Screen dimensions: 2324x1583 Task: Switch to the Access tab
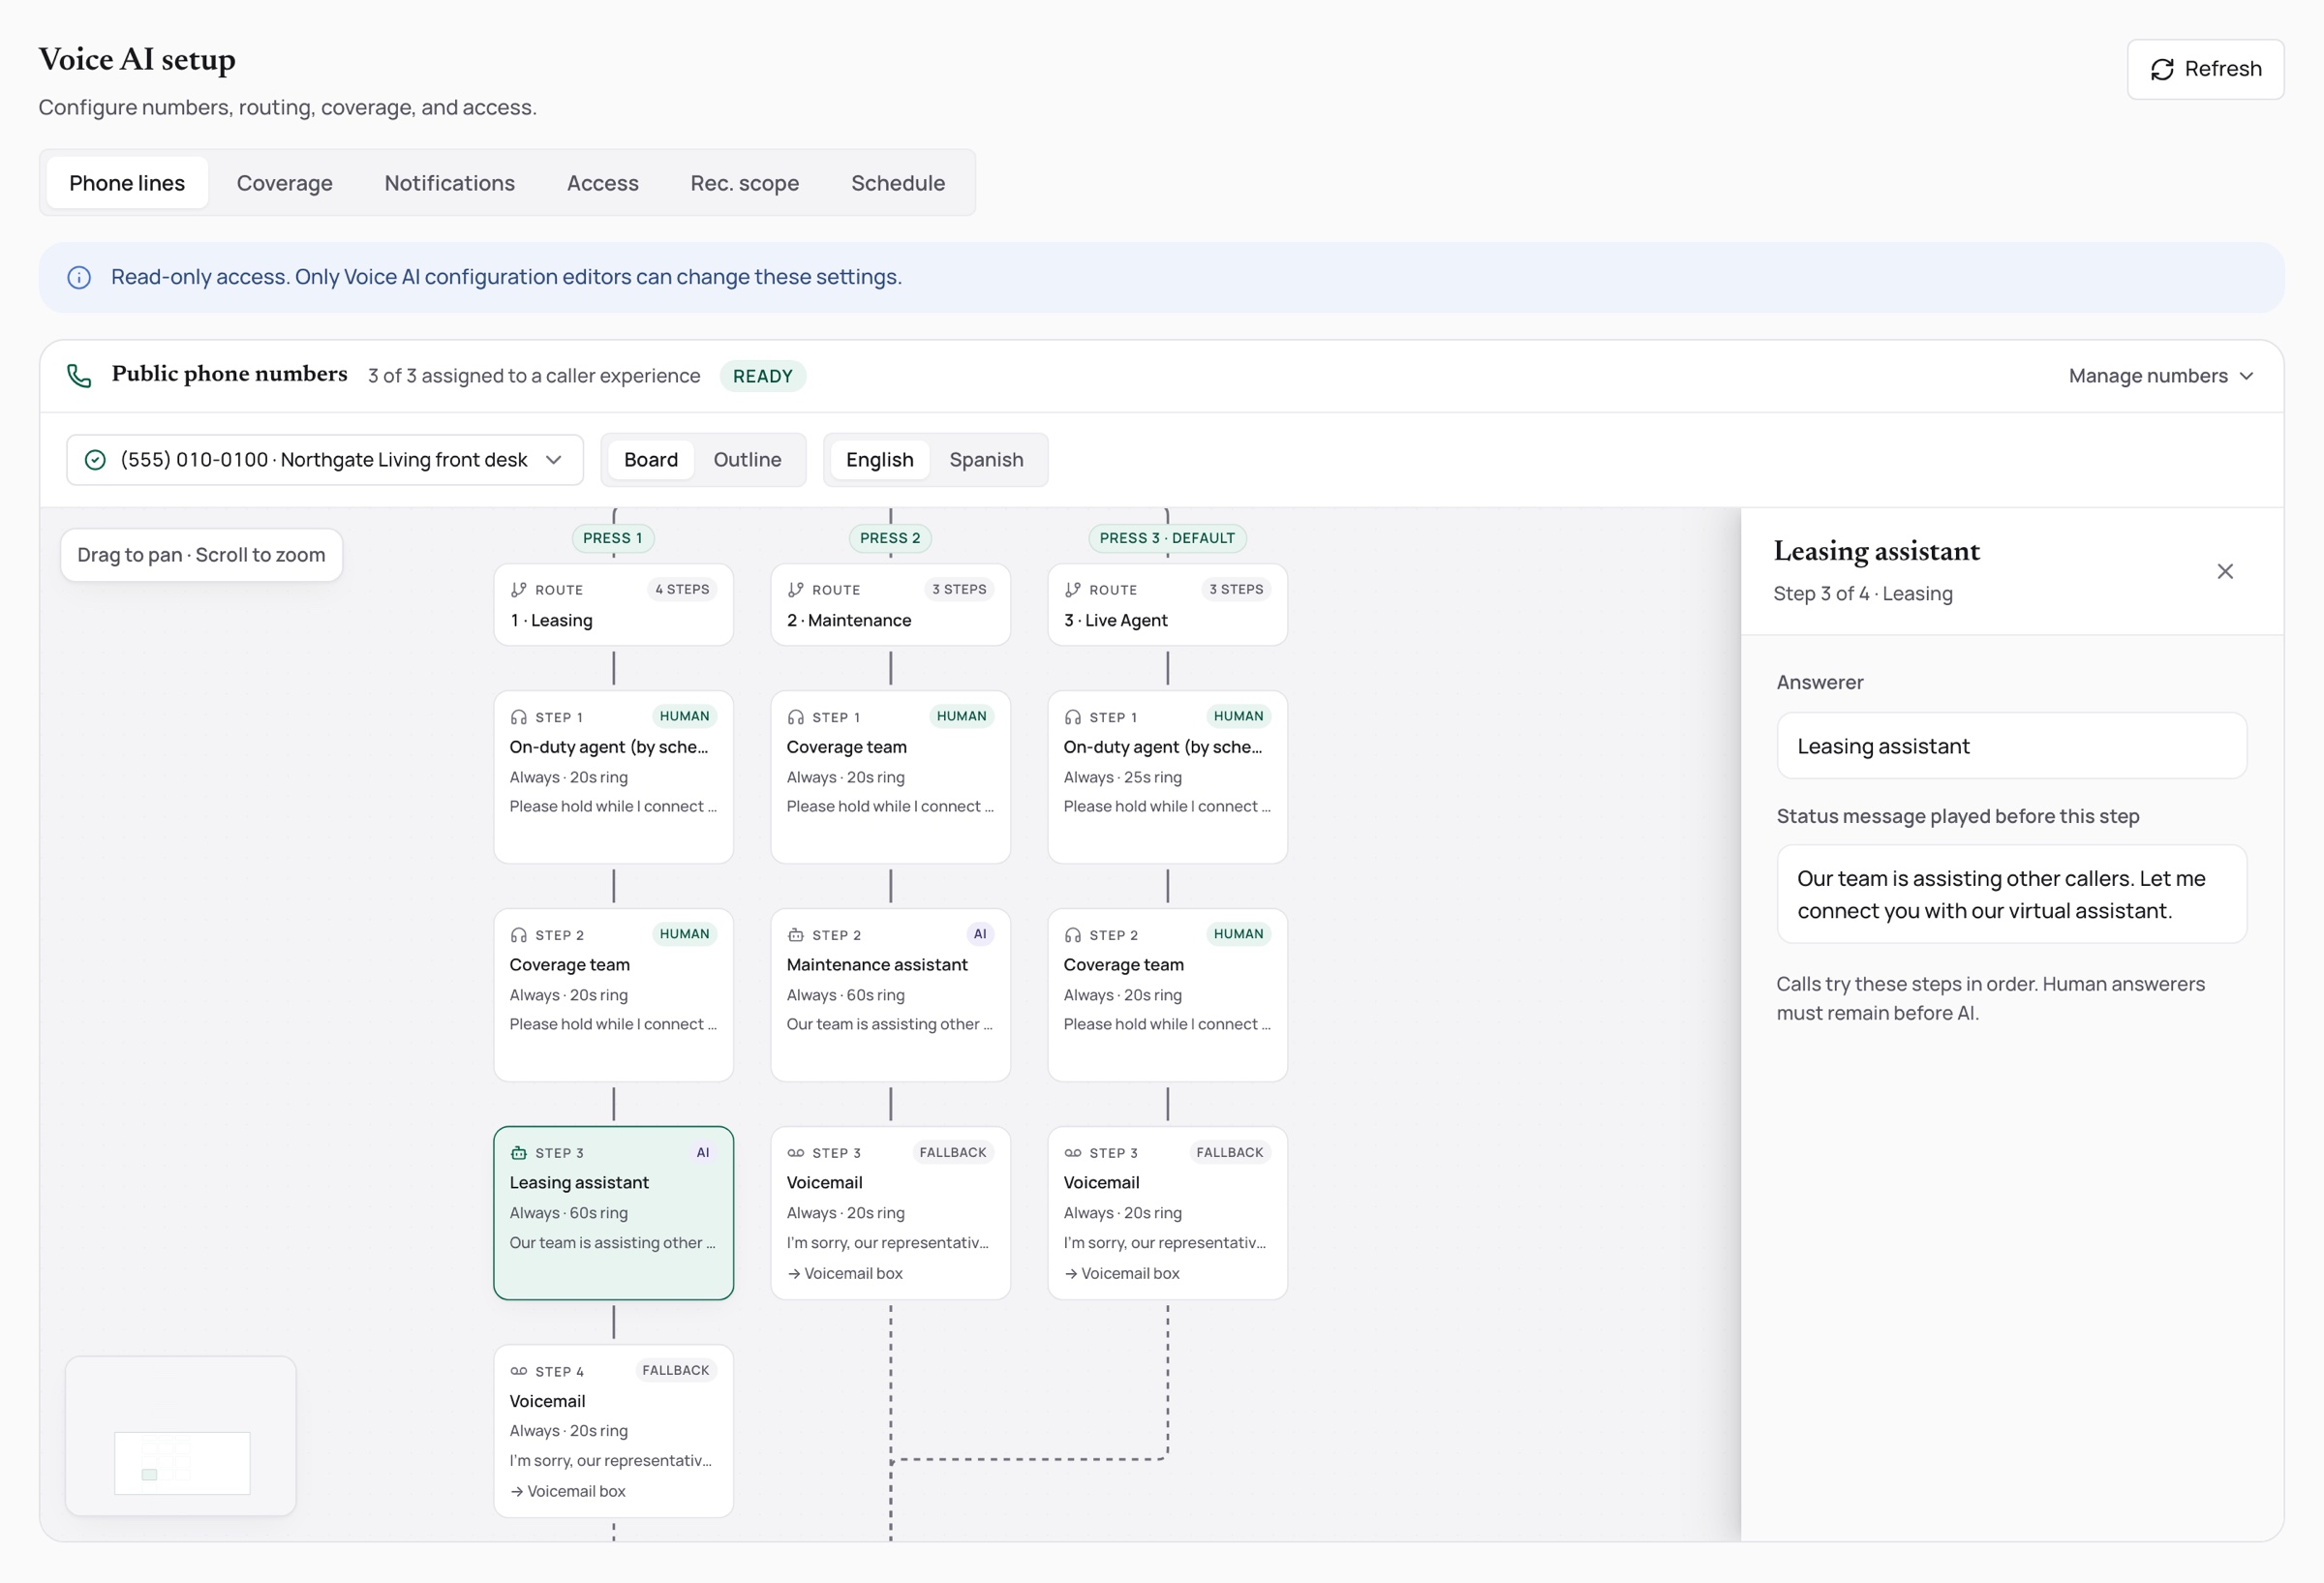click(602, 183)
